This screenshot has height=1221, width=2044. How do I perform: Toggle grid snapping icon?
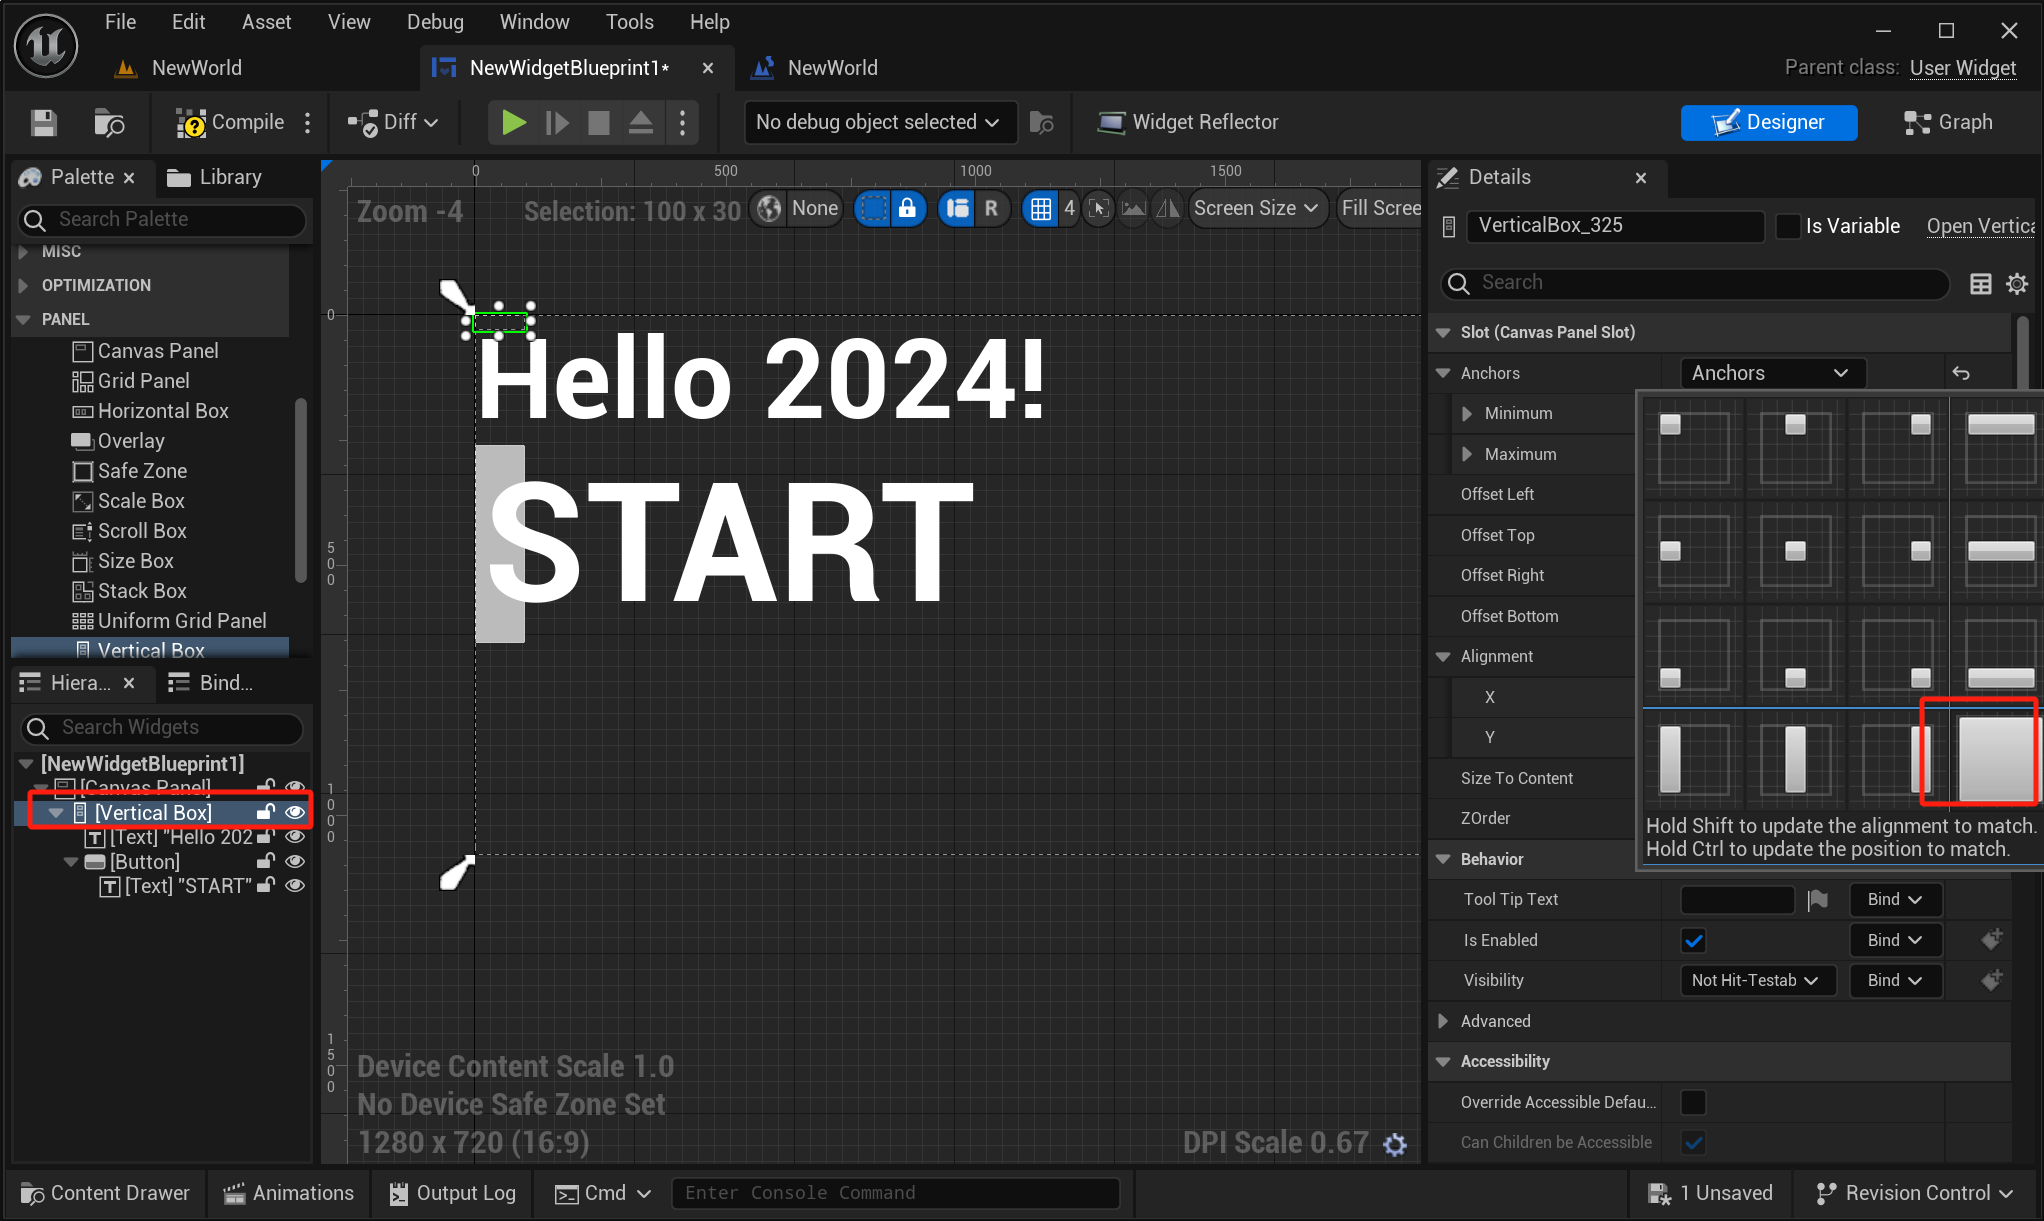pyautogui.click(x=1041, y=208)
